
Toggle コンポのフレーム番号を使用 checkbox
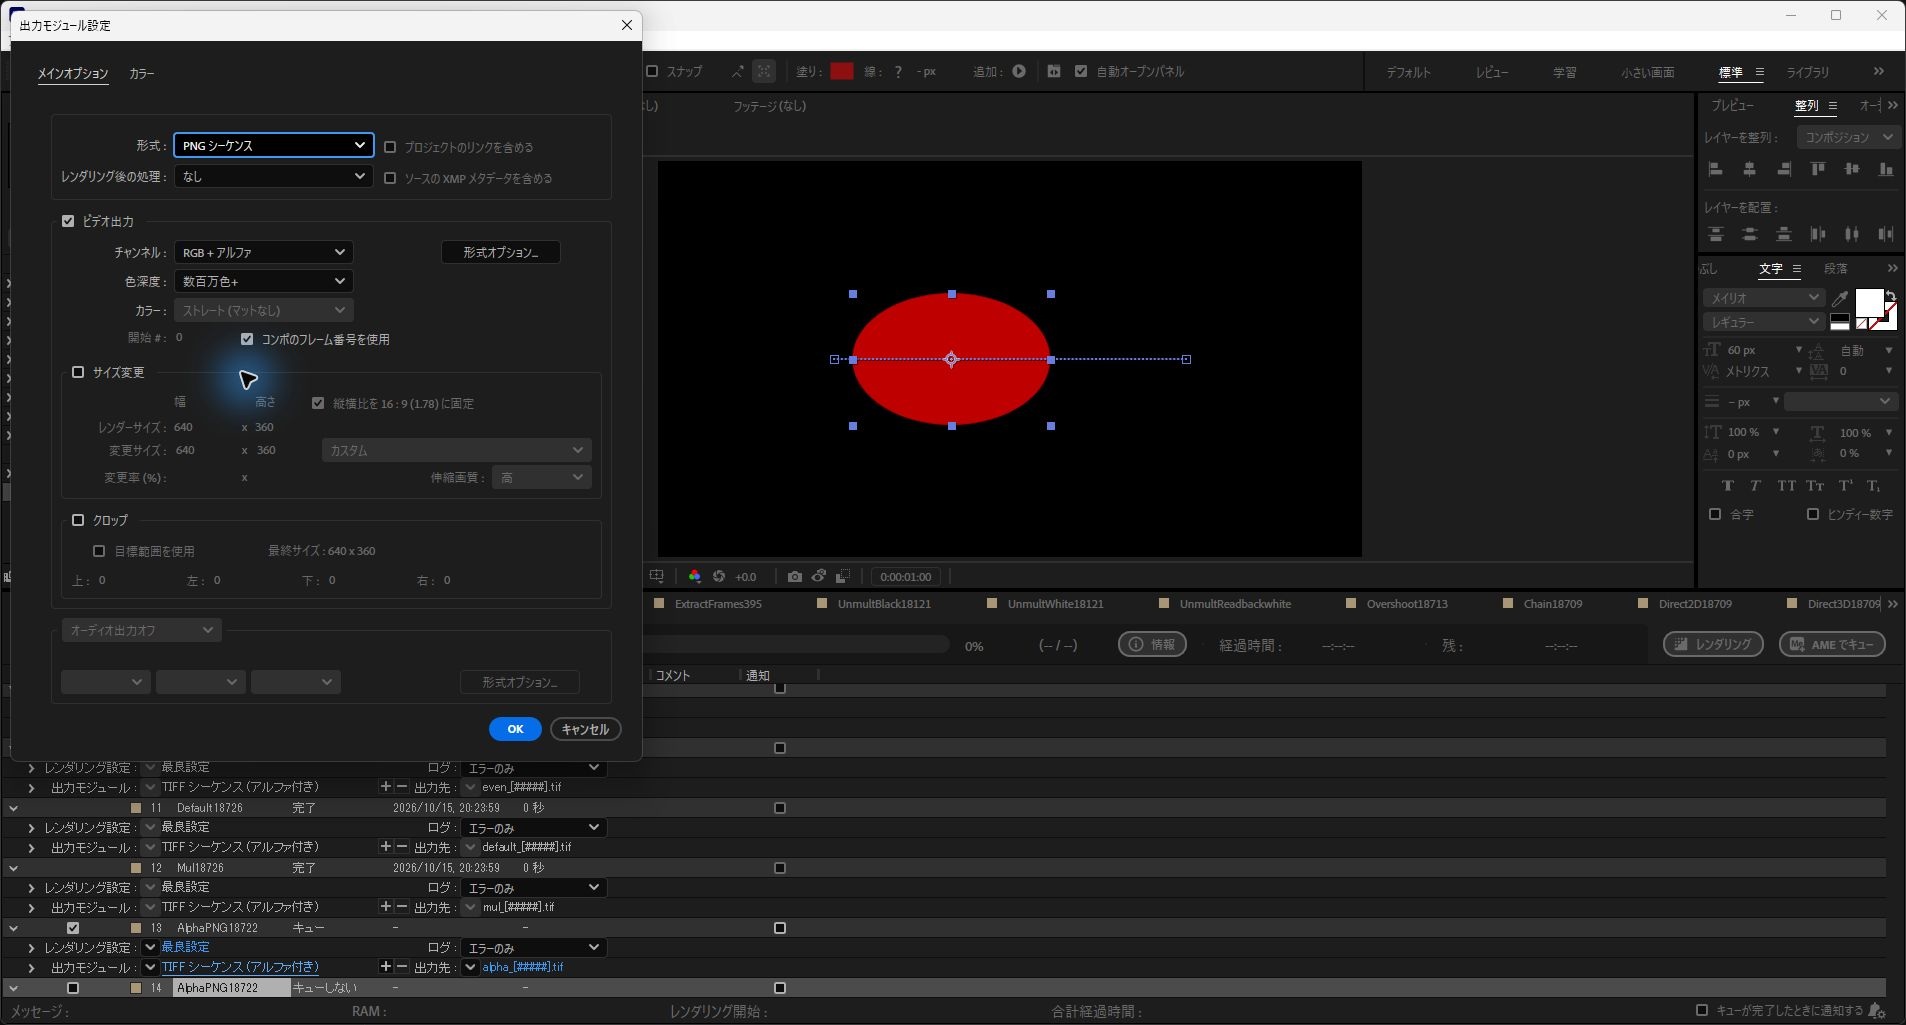point(247,339)
